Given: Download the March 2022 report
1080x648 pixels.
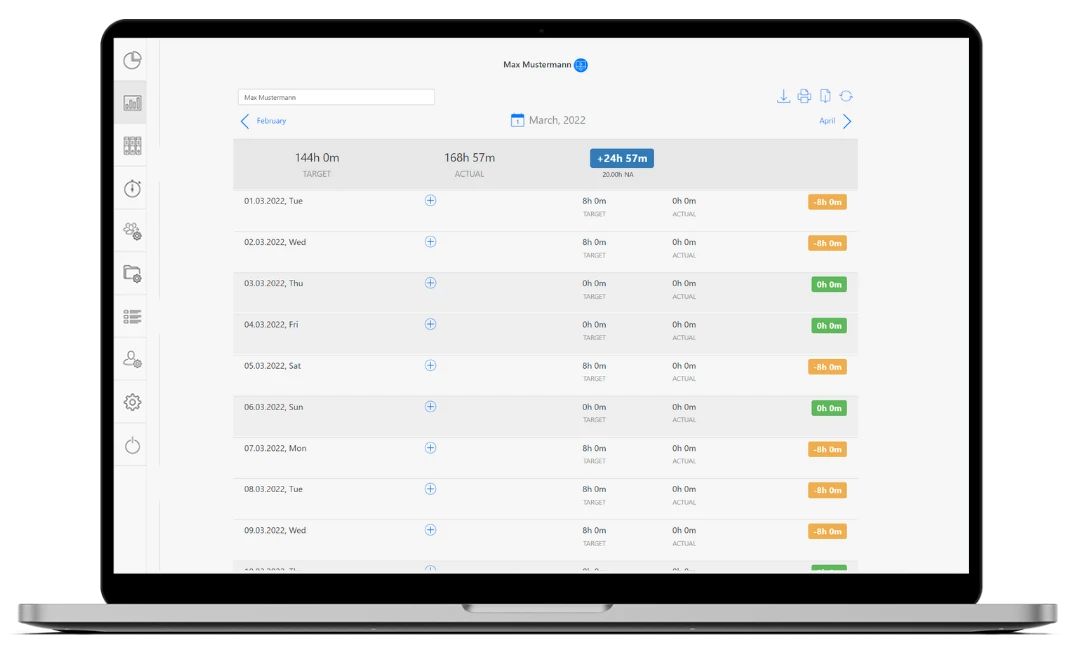Looking at the screenshot, I should coord(783,95).
